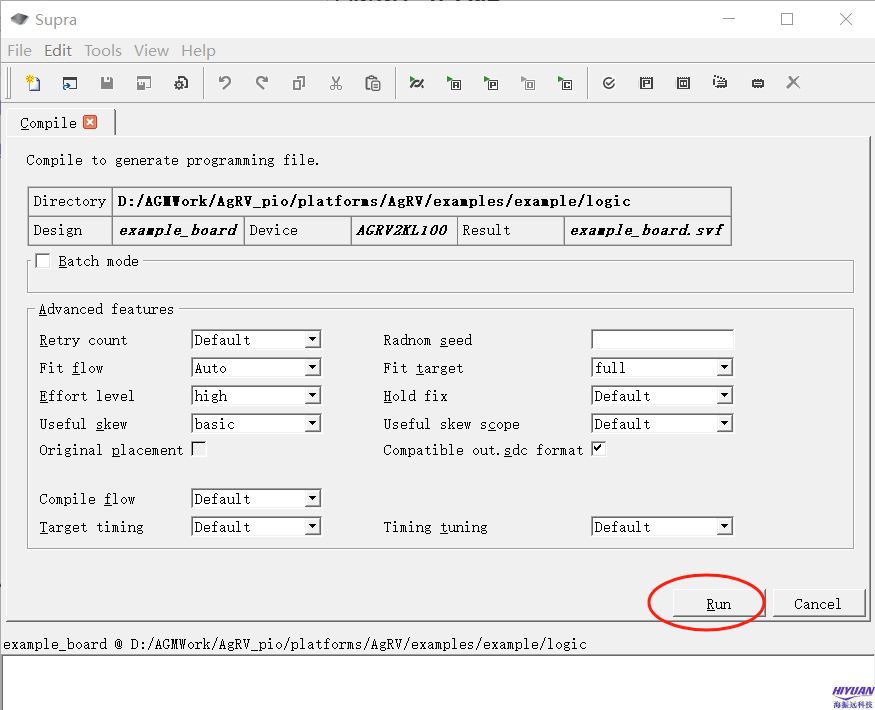The image size is (875, 710).
Task: Uncheck Compatible out.sdc format checkbox
Action: (x=598, y=450)
